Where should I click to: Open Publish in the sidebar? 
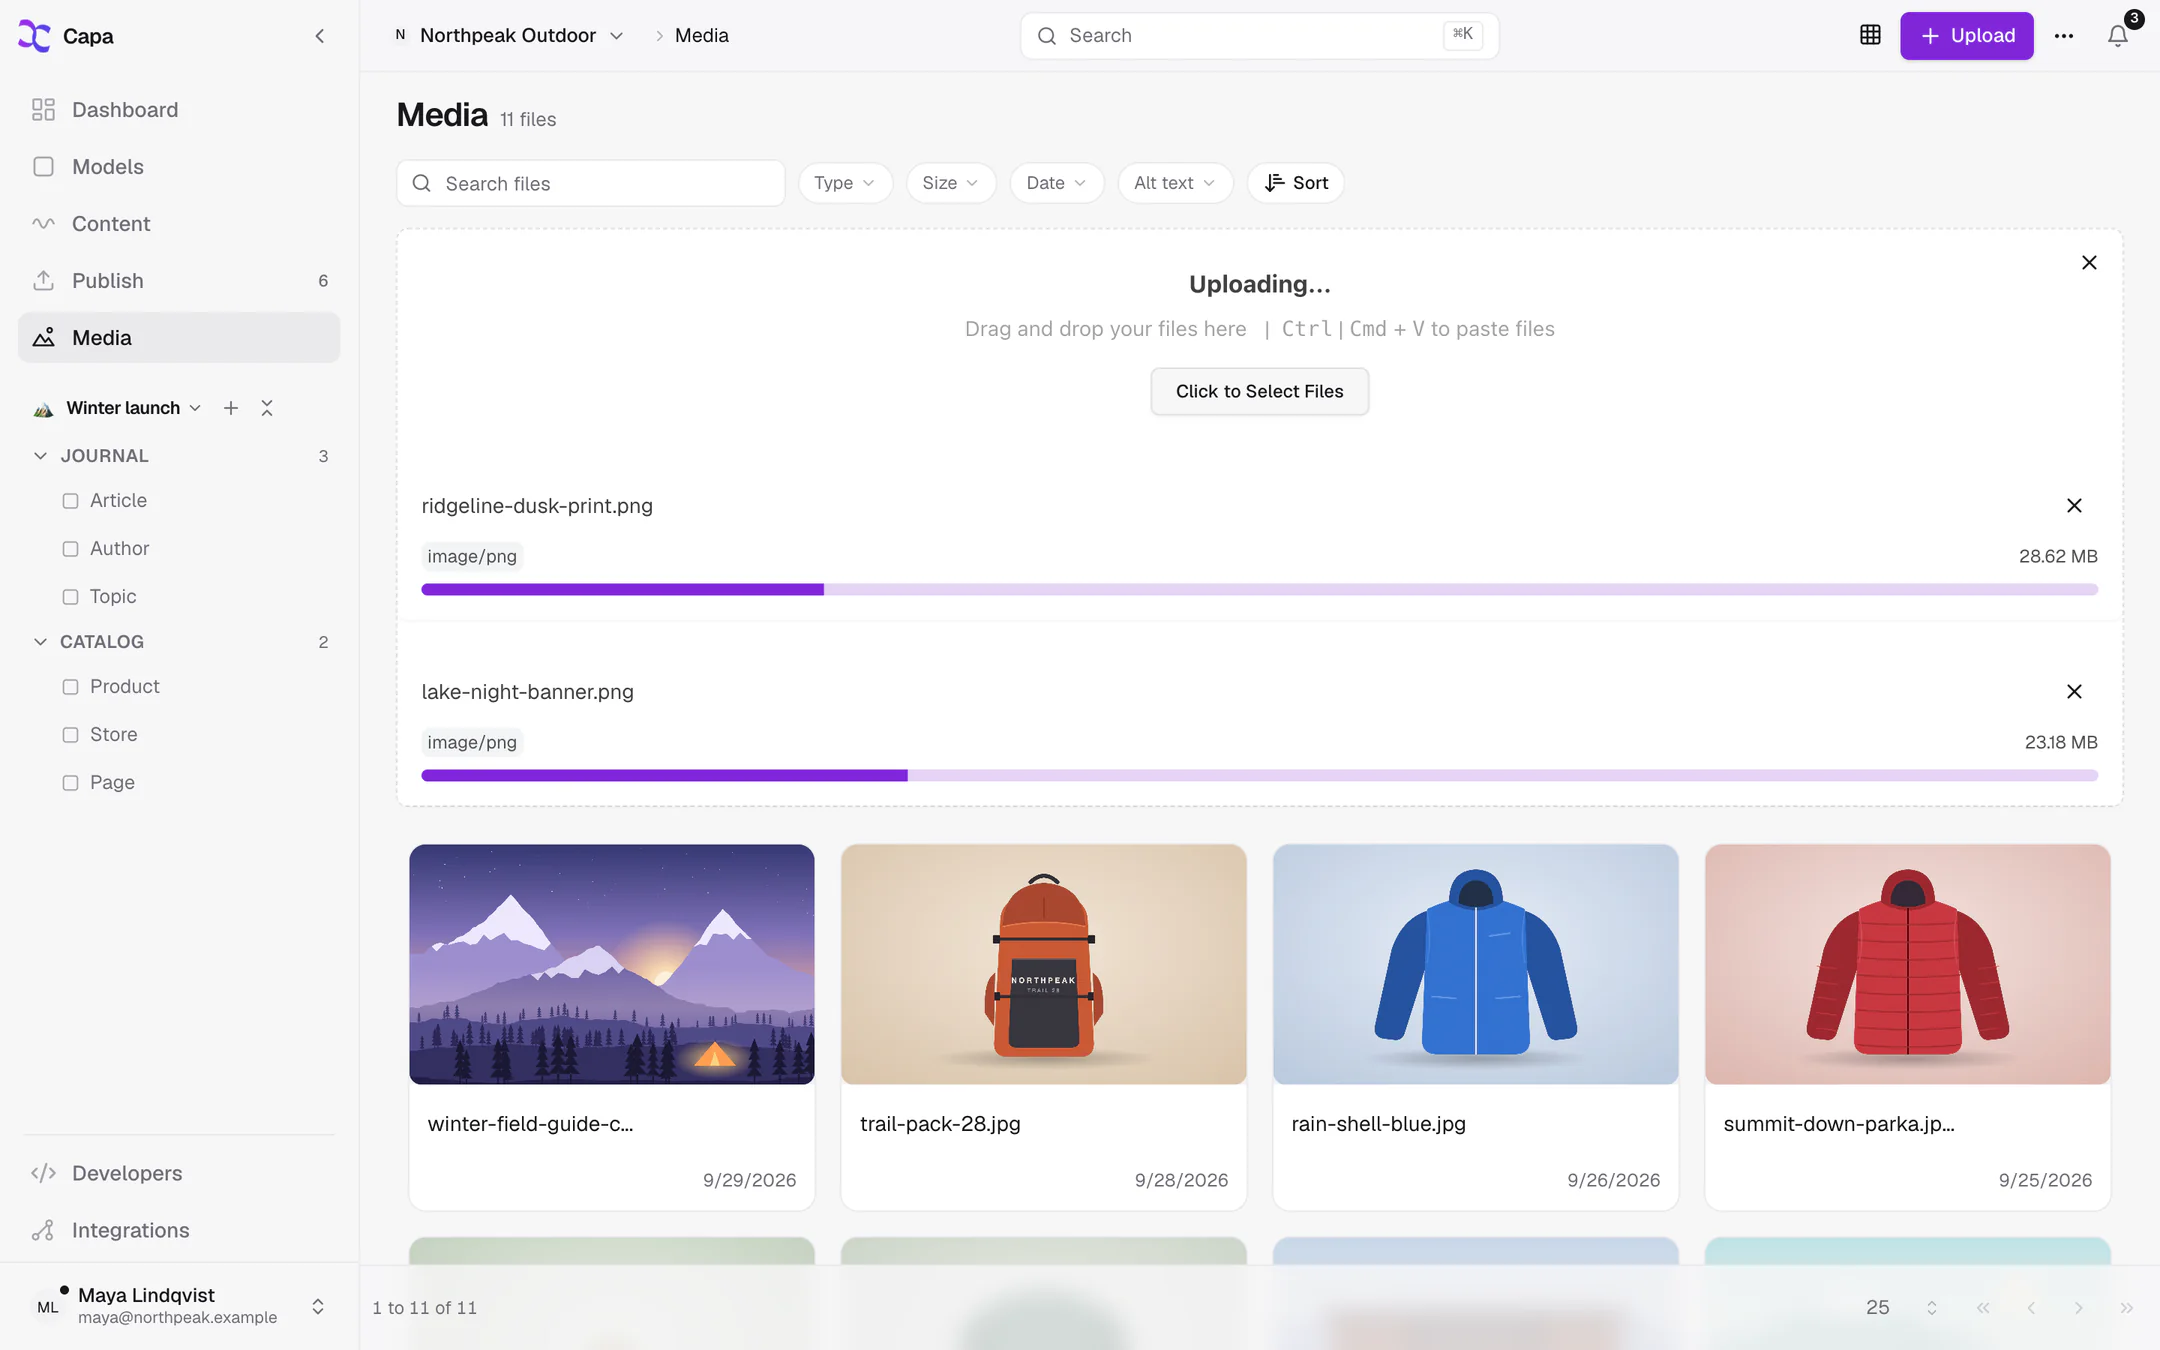(179, 281)
